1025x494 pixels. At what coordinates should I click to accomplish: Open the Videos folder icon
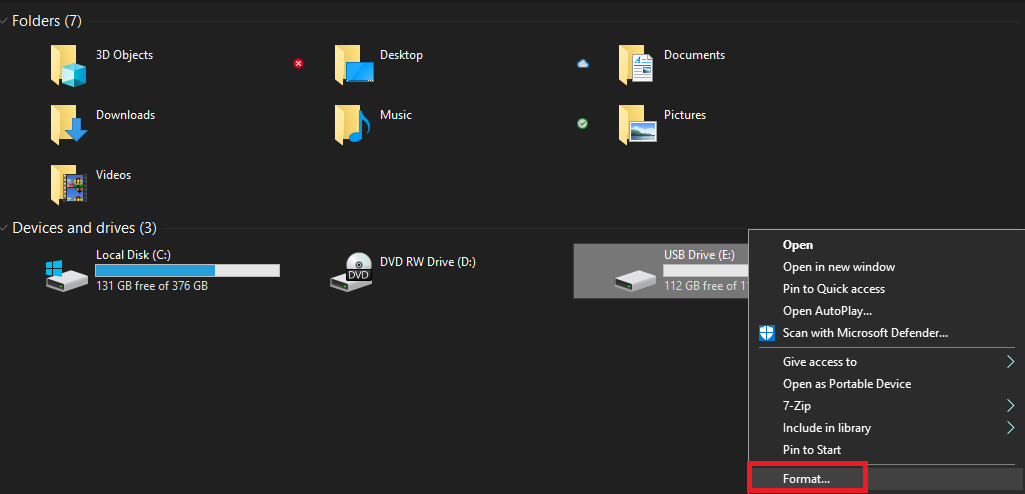click(x=69, y=185)
